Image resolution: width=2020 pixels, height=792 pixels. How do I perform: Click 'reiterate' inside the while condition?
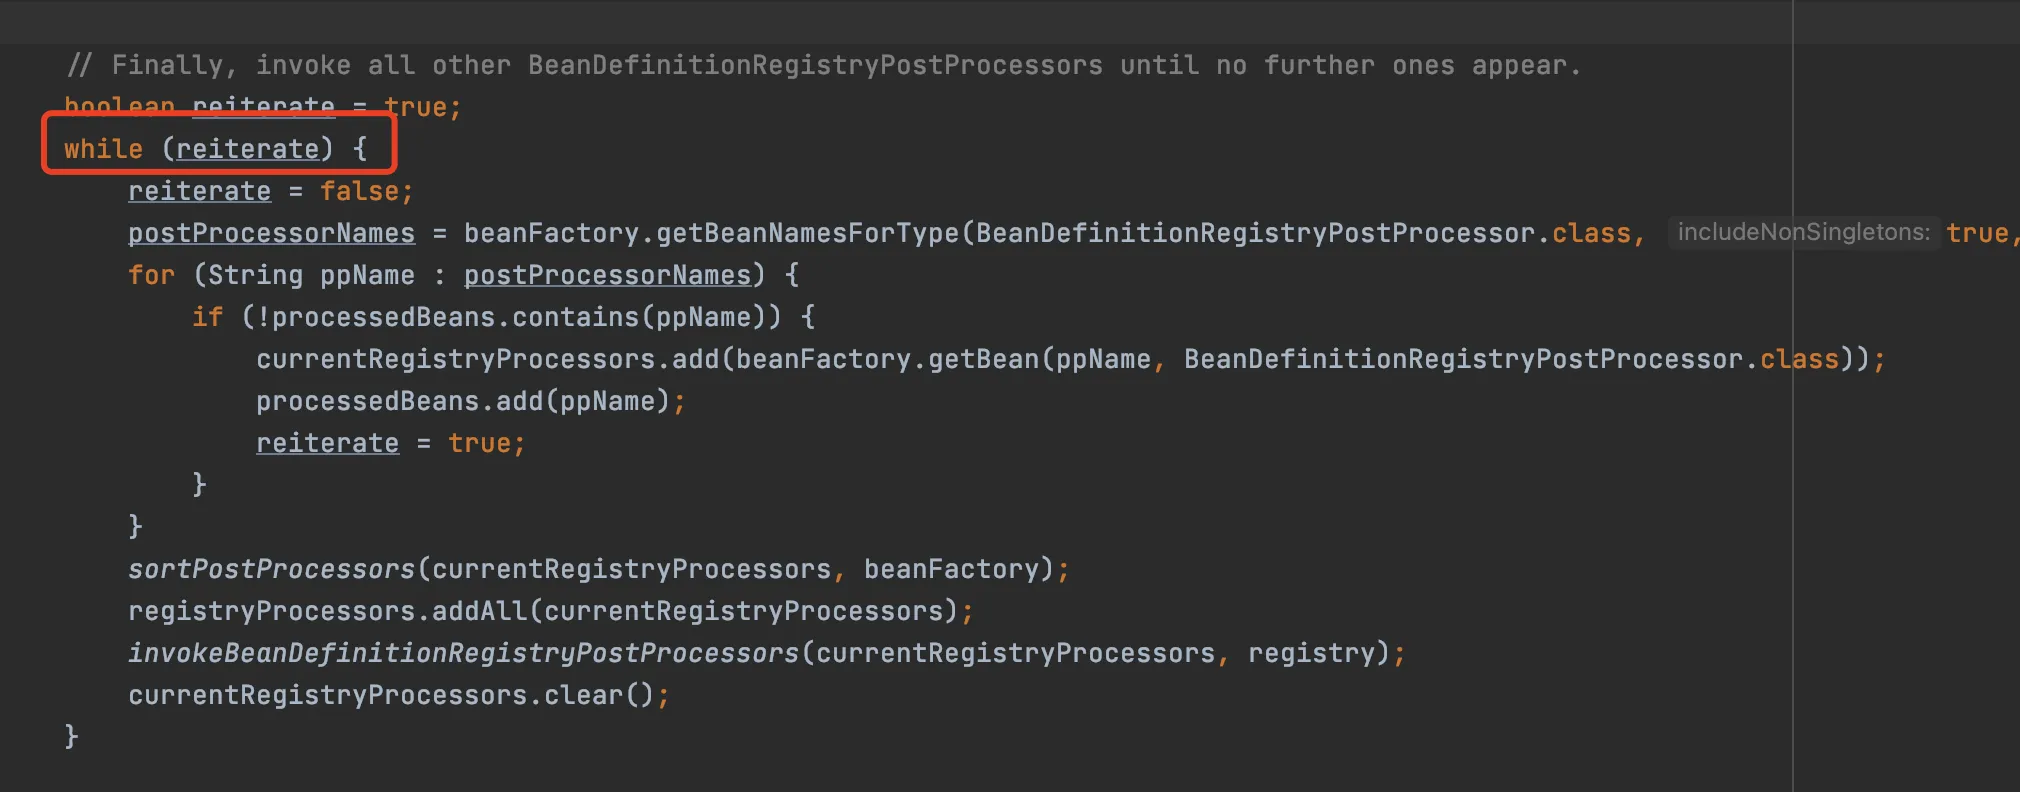(248, 149)
